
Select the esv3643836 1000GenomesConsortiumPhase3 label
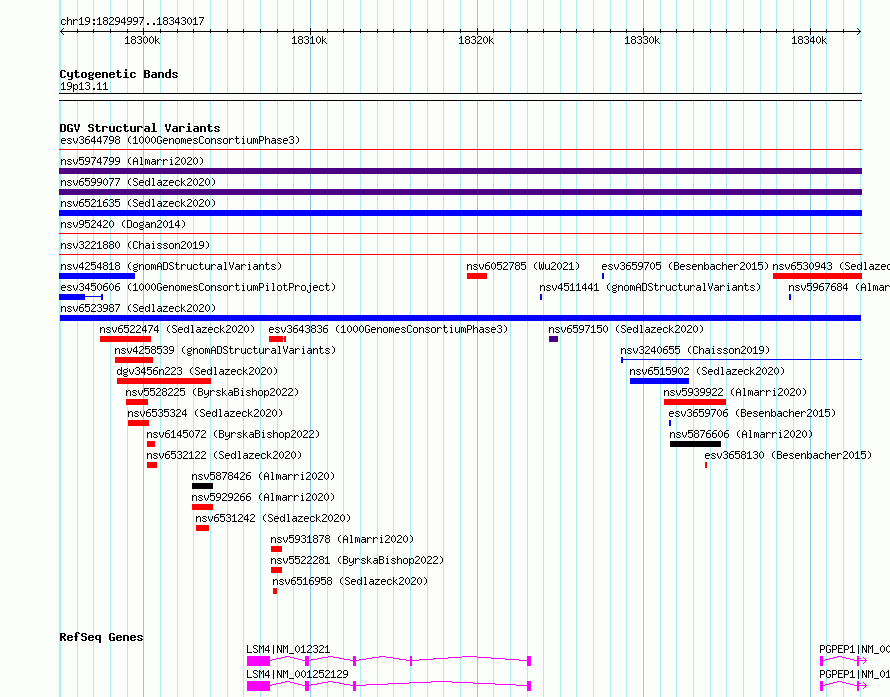pos(388,329)
